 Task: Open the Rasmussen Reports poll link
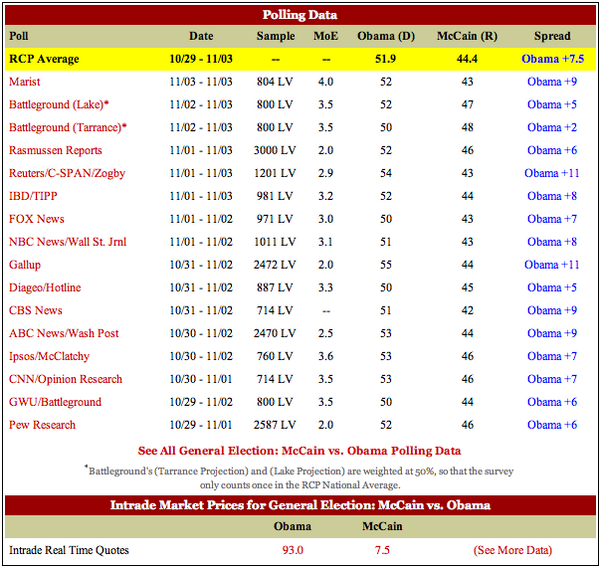55,150
